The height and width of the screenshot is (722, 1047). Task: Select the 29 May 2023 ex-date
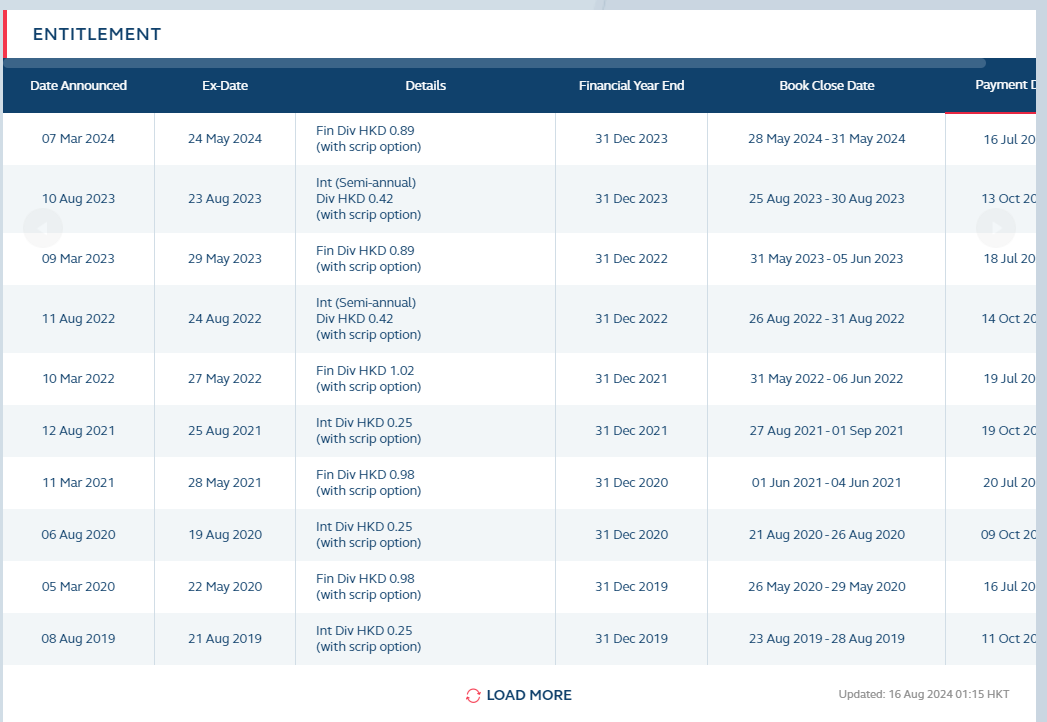225,258
